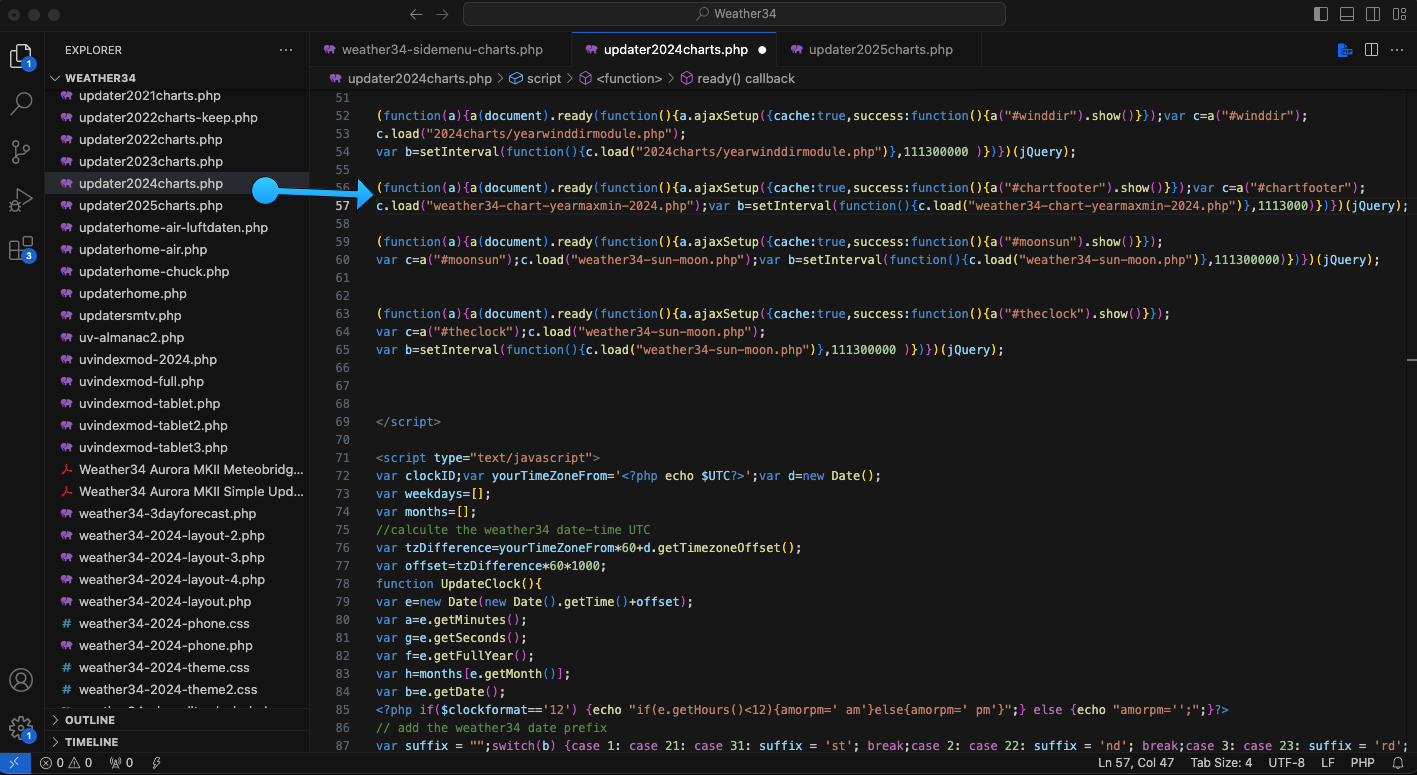
Task: Open the notifications bell
Action: (1397, 763)
